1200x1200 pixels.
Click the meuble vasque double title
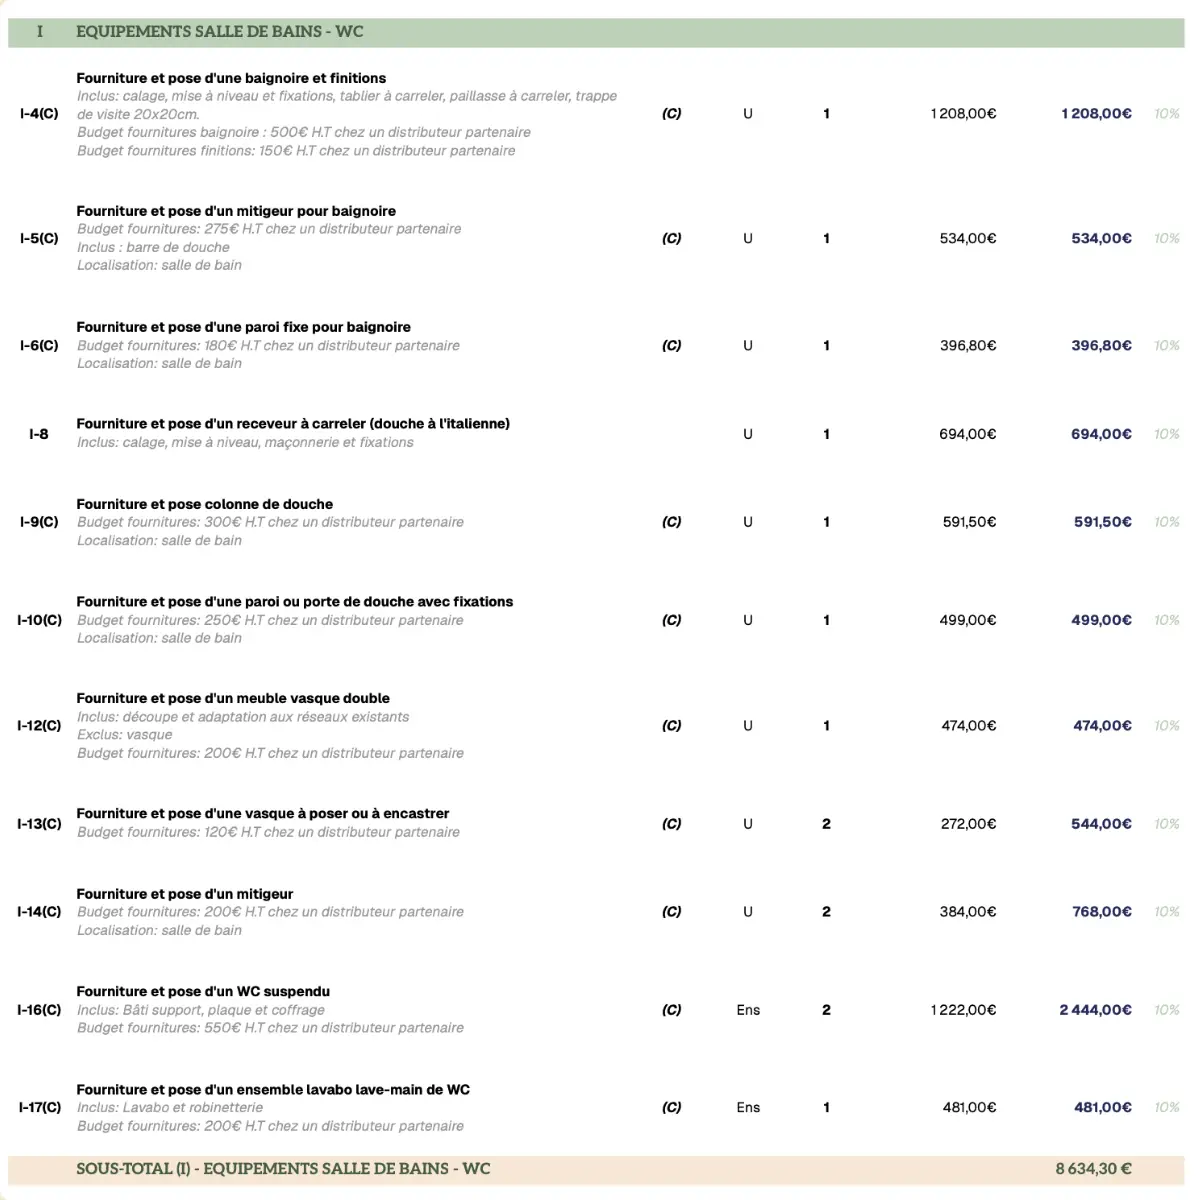pyautogui.click(x=233, y=699)
